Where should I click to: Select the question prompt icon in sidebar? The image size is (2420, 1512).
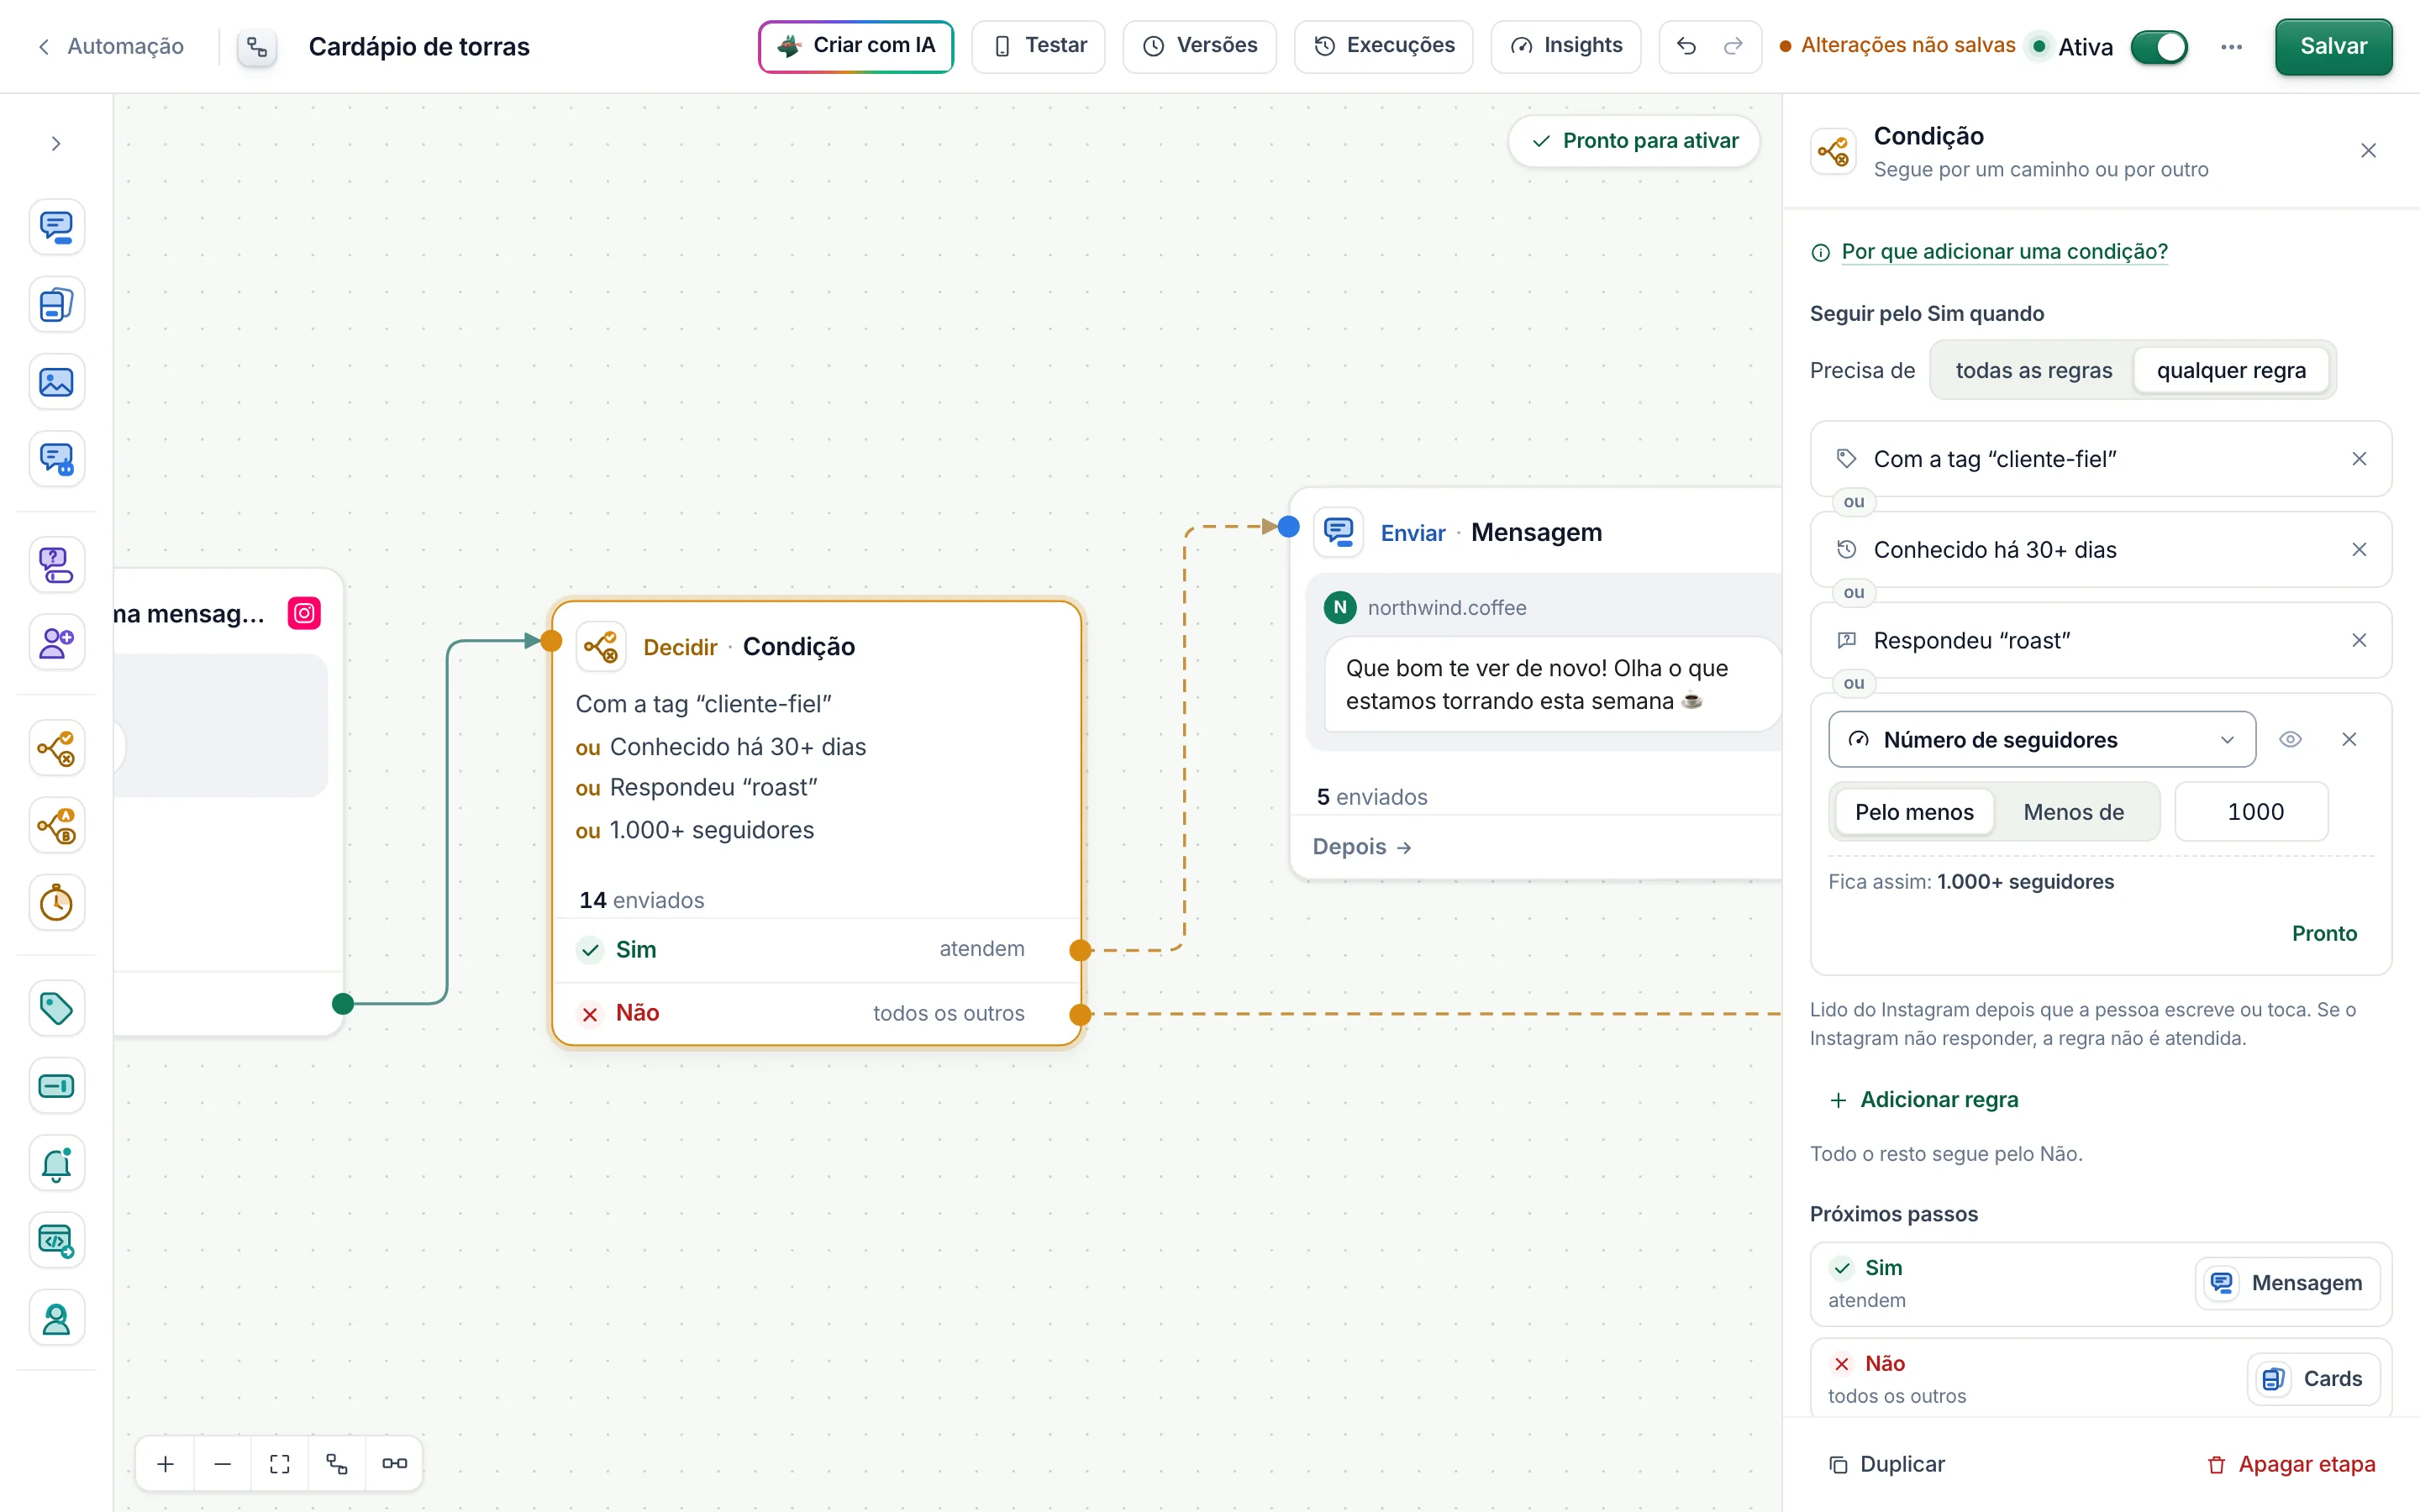56,565
